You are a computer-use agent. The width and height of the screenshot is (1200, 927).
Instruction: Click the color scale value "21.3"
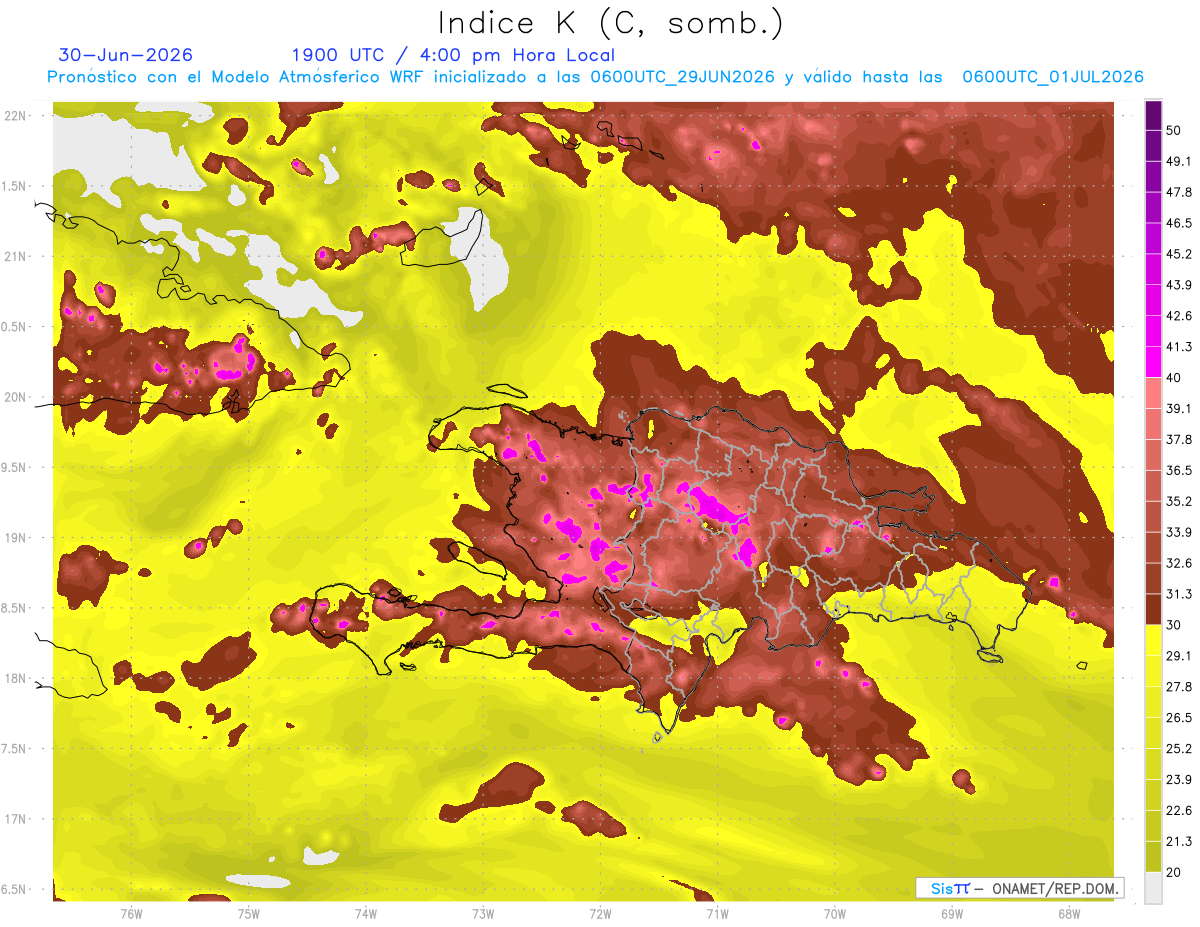tap(1178, 842)
